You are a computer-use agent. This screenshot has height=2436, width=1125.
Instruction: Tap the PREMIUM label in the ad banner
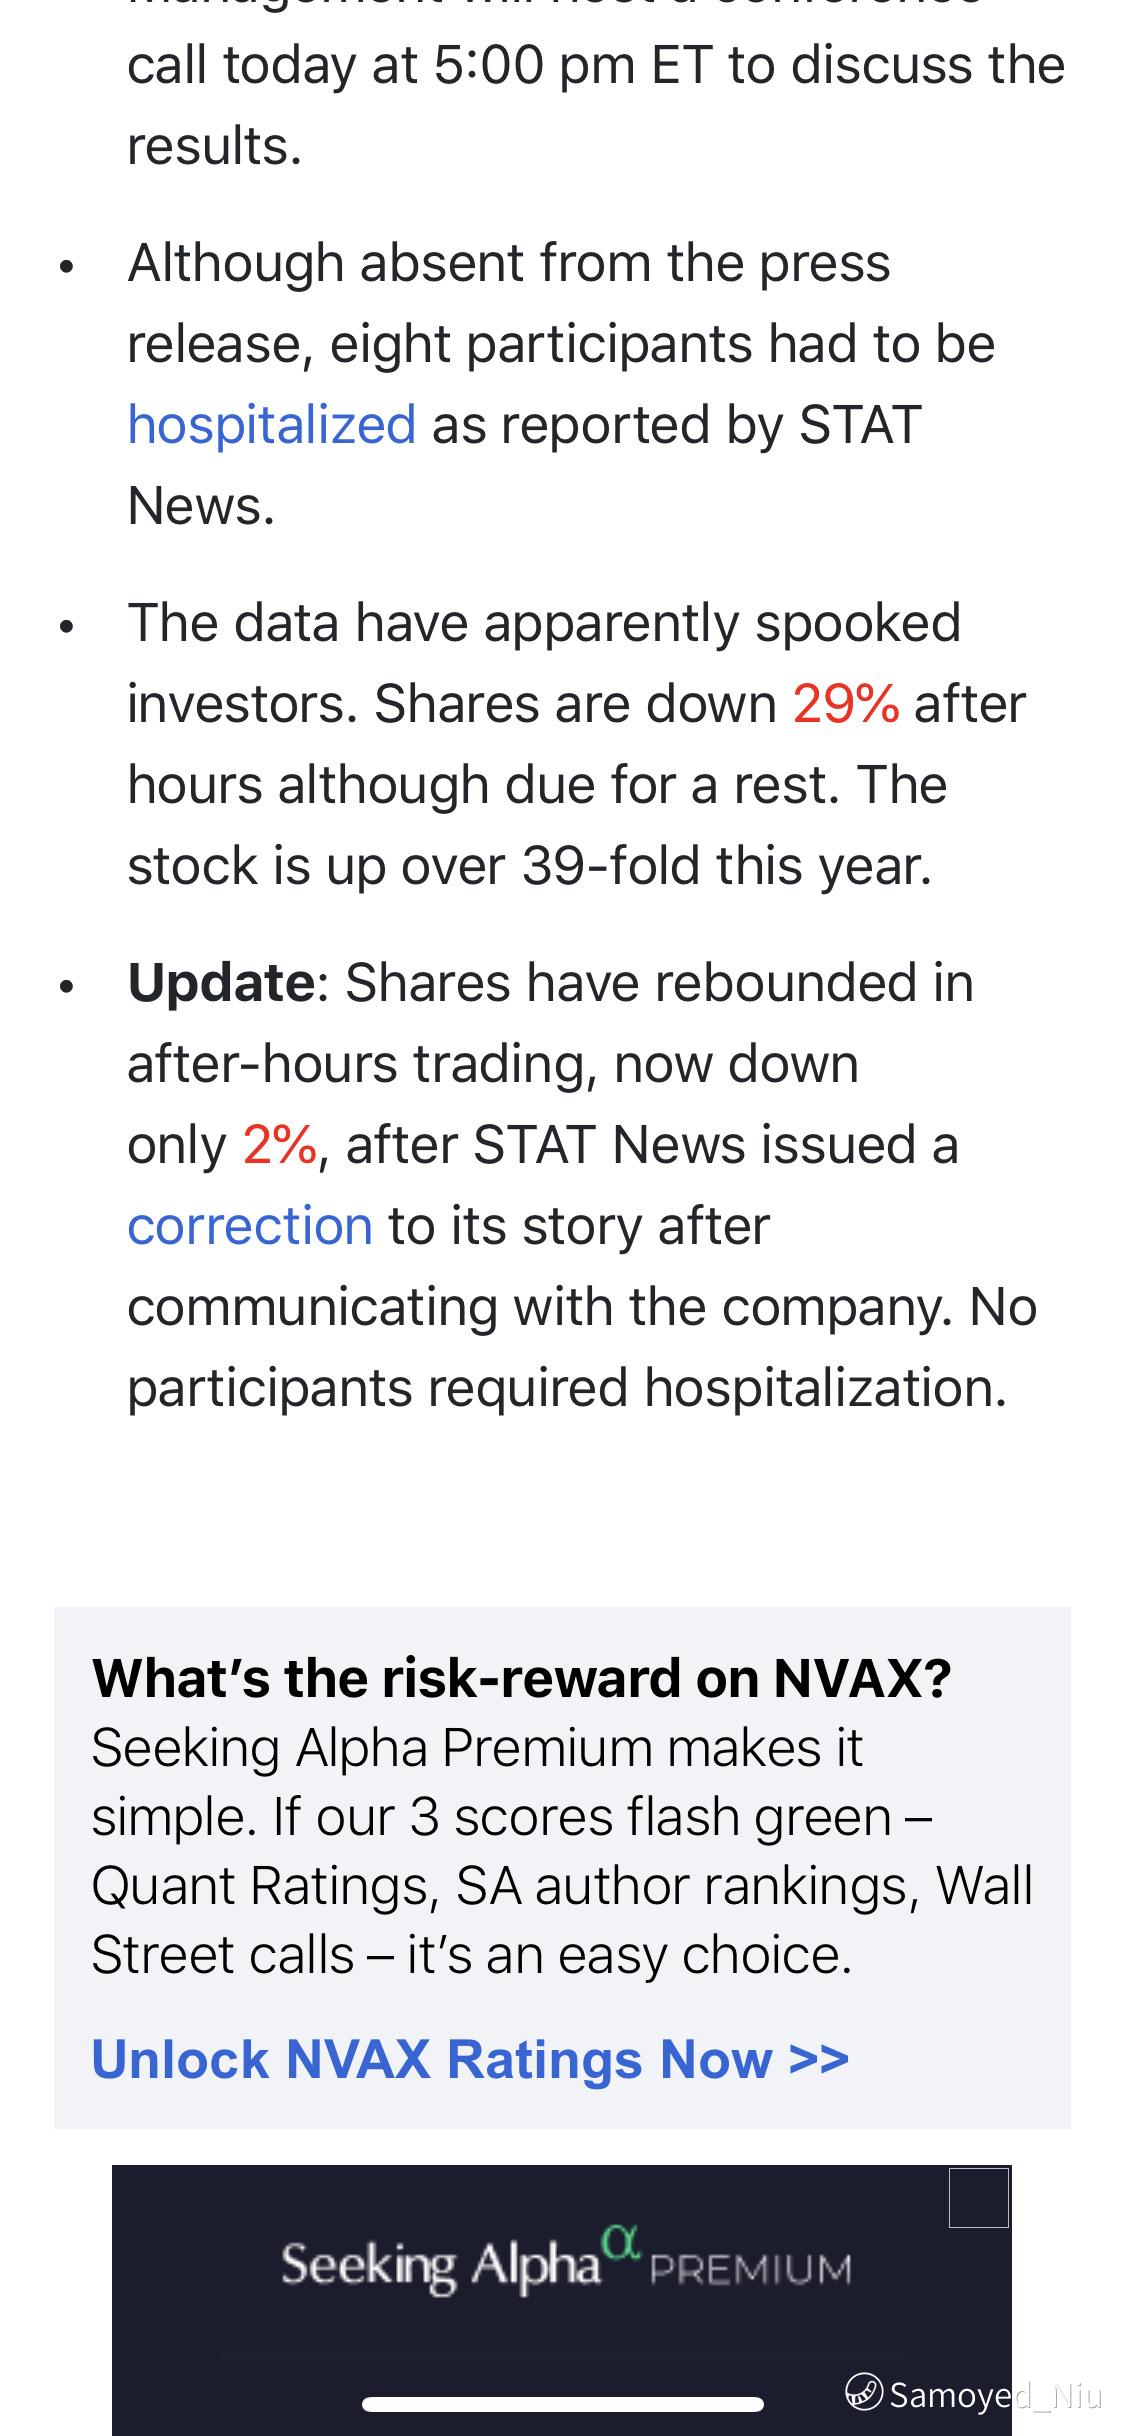(750, 2270)
